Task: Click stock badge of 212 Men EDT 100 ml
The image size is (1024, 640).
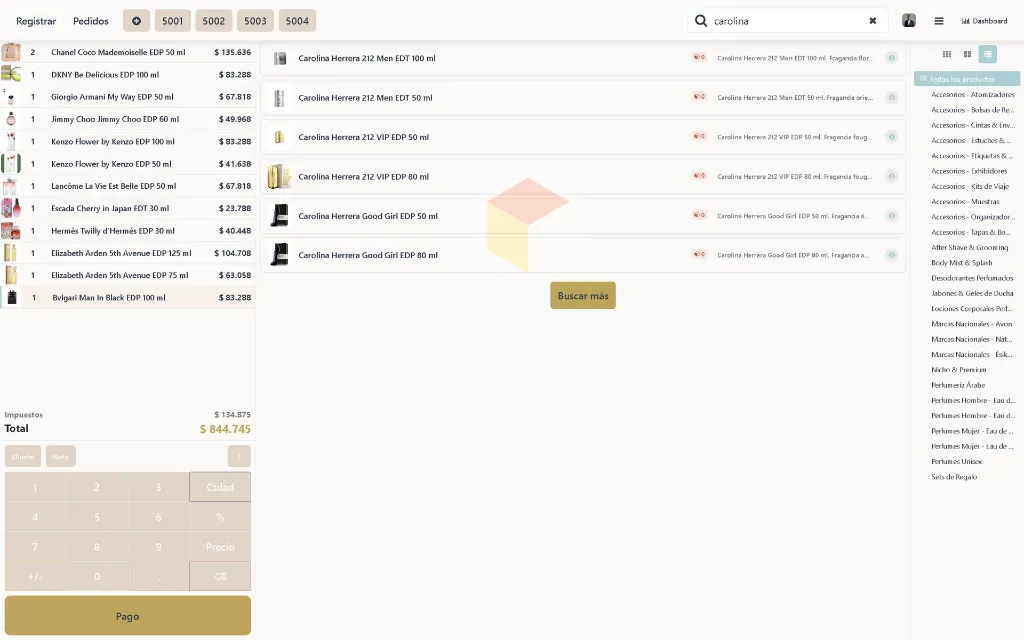Action: coord(699,57)
